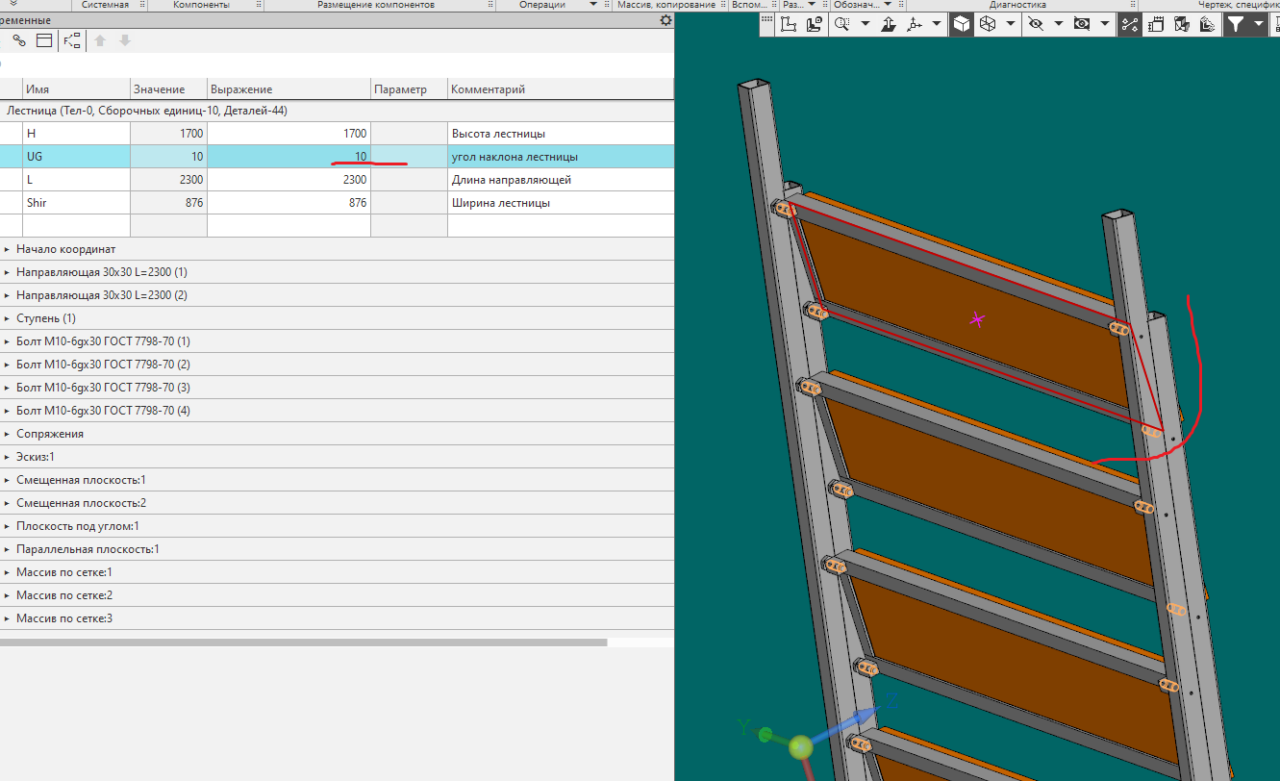Open the filter funnel dropdown arrow
1280x781 pixels.
click(1259, 24)
